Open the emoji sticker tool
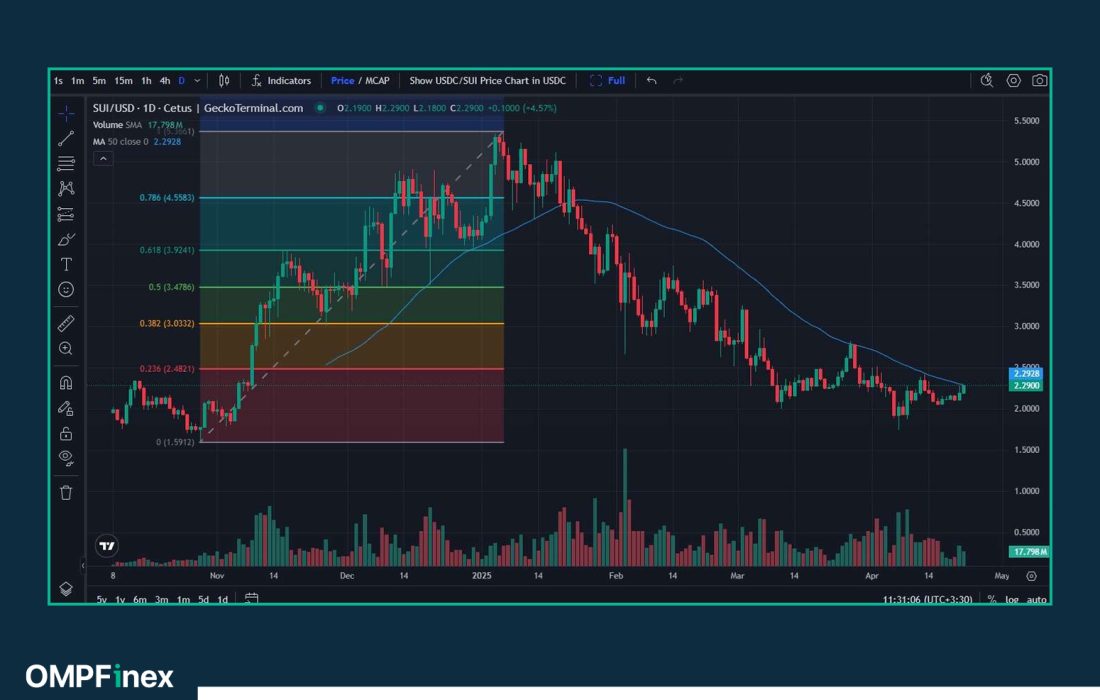The width and height of the screenshot is (1100, 700). point(66,289)
